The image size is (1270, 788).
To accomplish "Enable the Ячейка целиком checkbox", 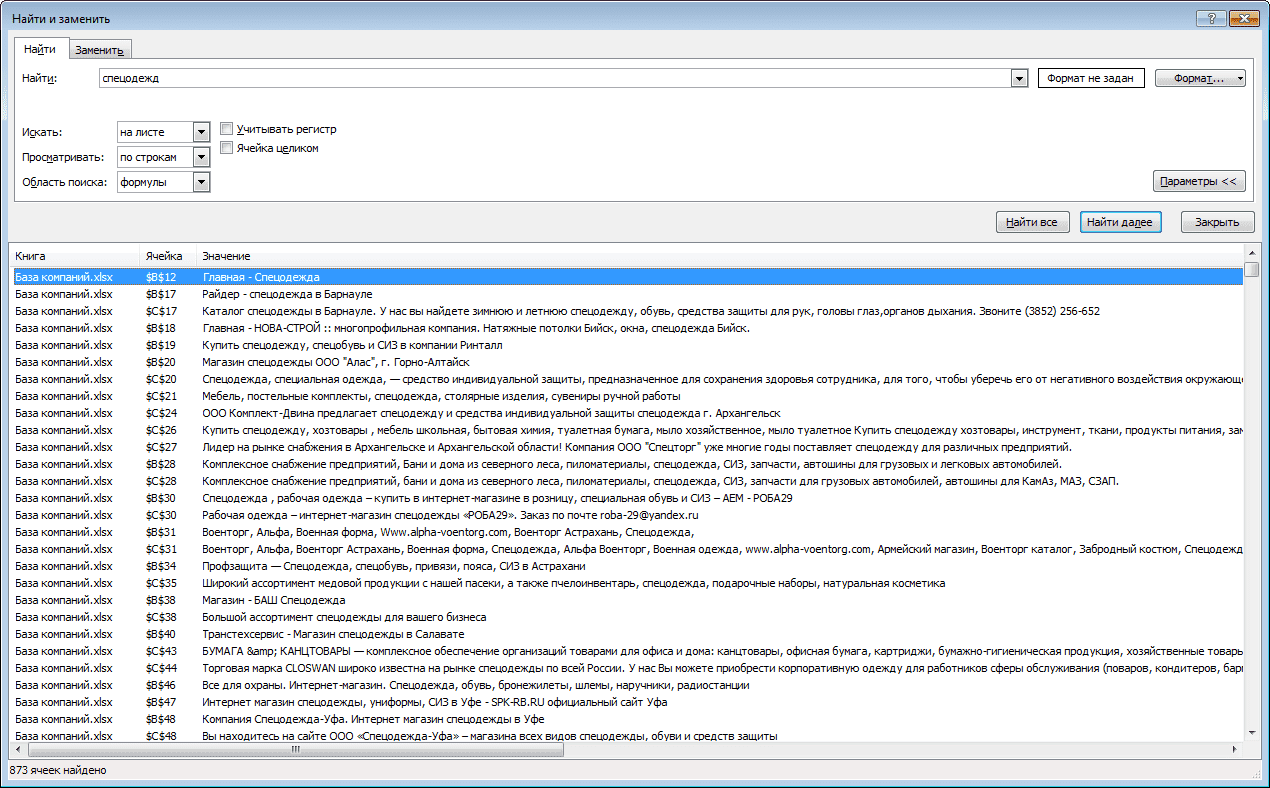I will (x=227, y=148).
